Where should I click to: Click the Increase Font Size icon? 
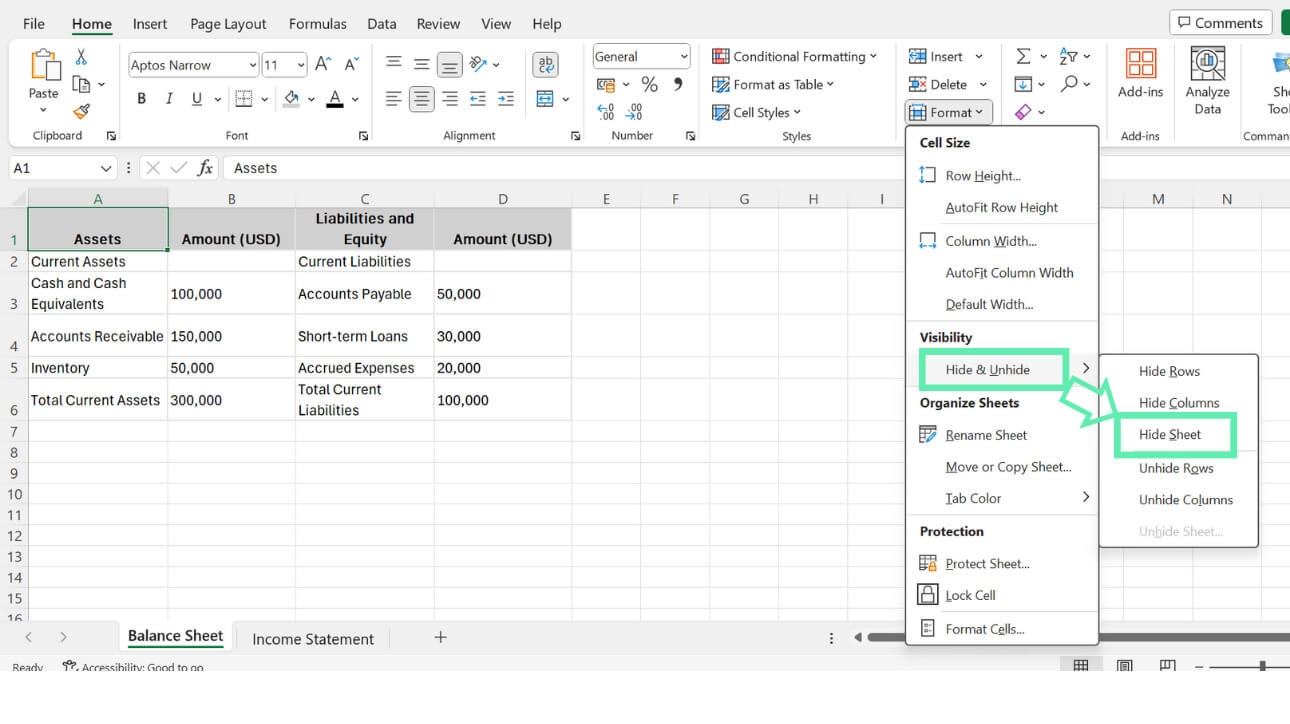322,63
